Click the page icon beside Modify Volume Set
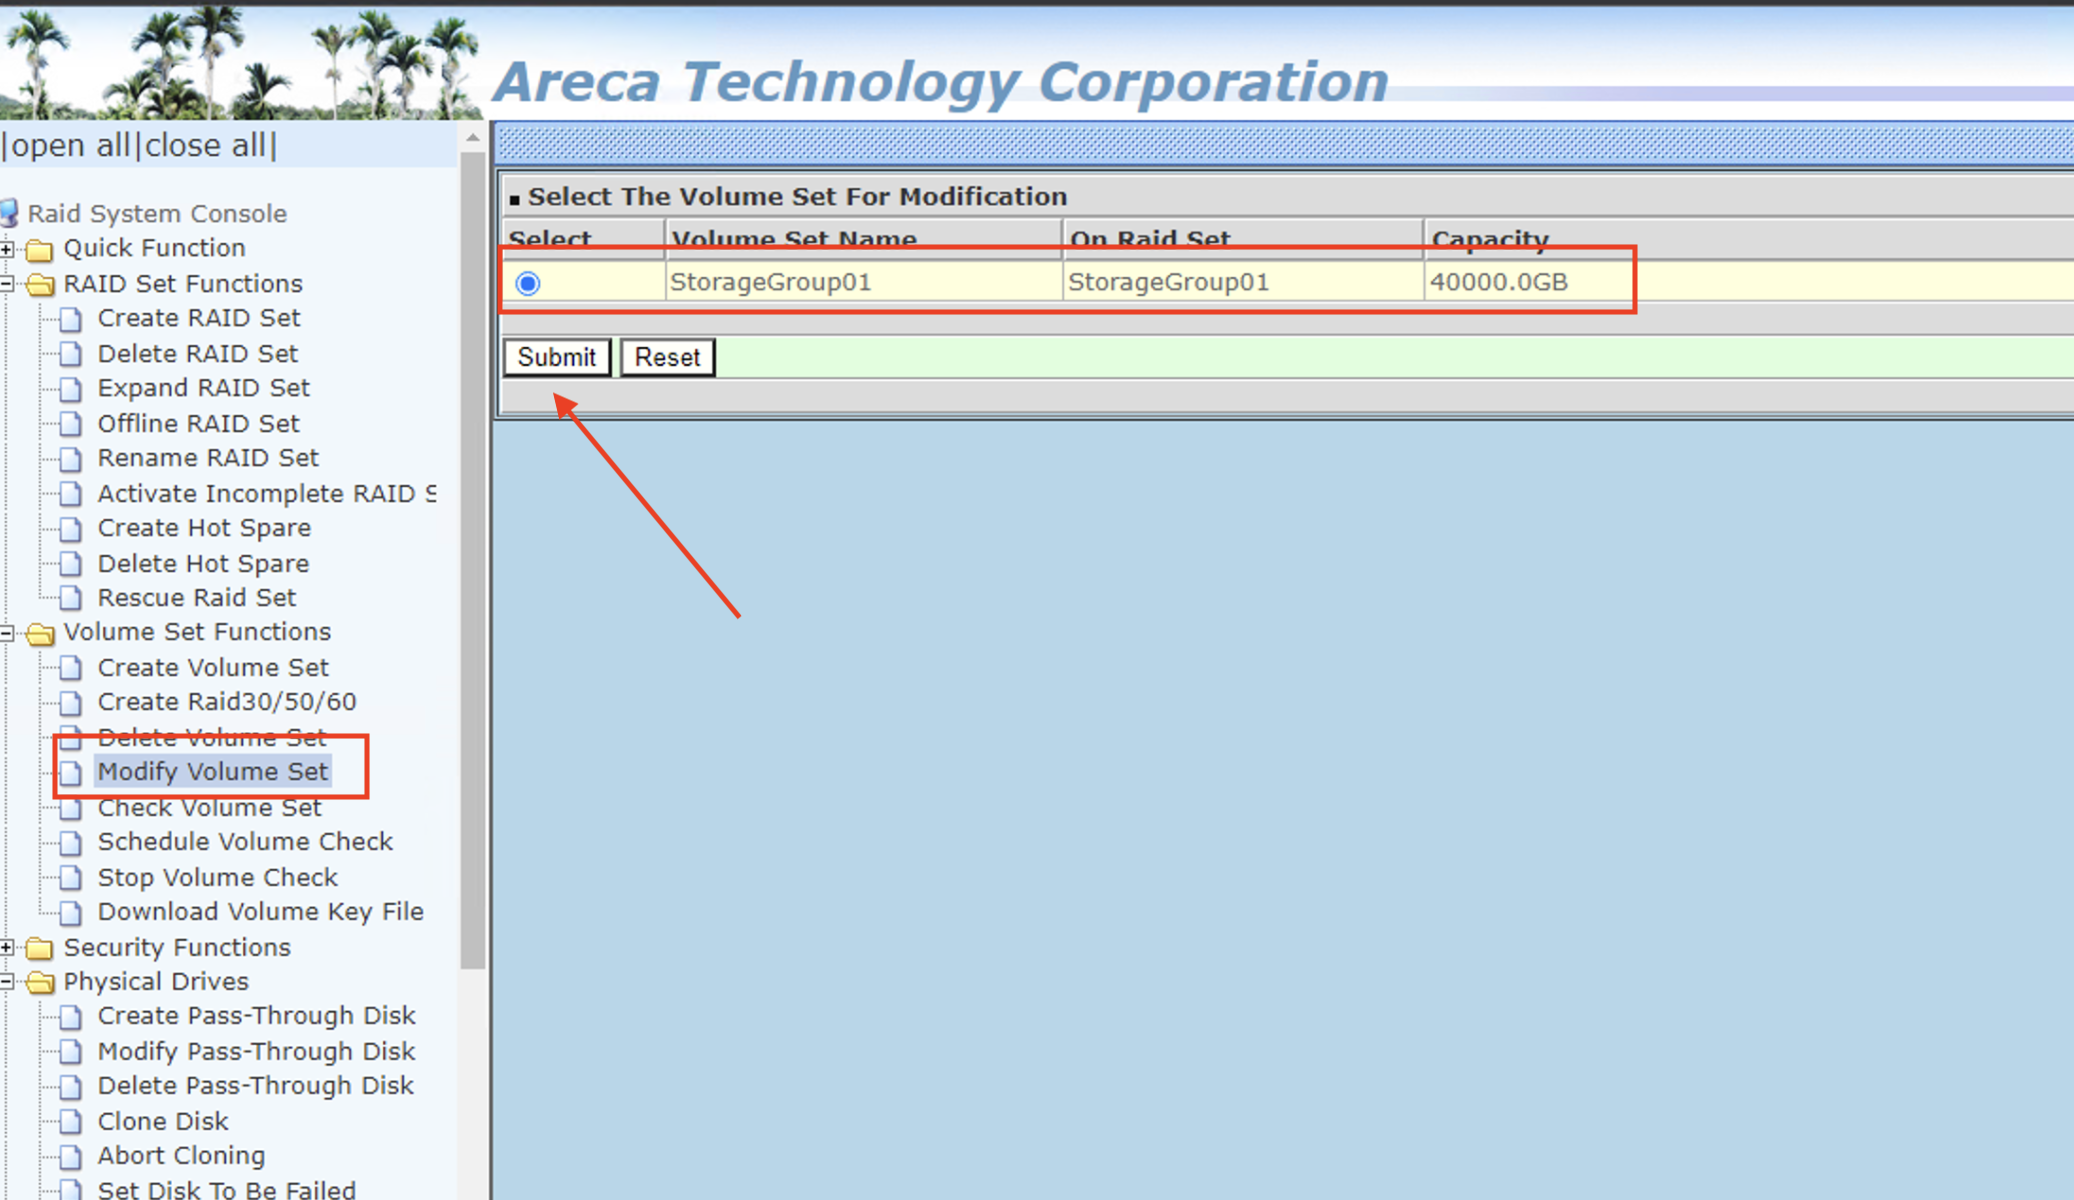Viewport: 2074px width, 1200px height. [x=71, y=773]
